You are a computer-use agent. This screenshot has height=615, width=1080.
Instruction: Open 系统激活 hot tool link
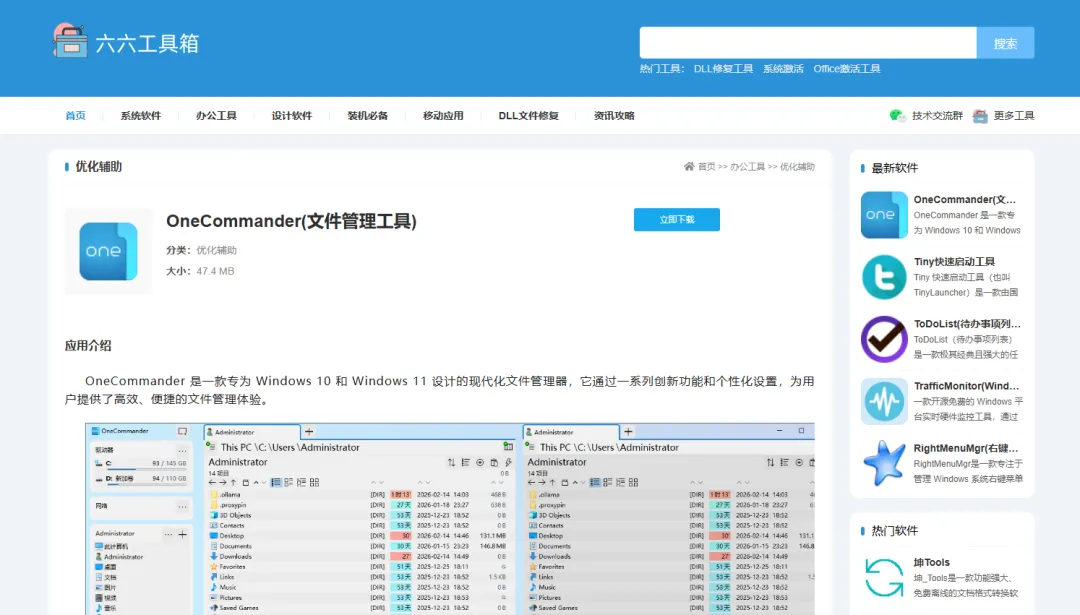point(783,69)
